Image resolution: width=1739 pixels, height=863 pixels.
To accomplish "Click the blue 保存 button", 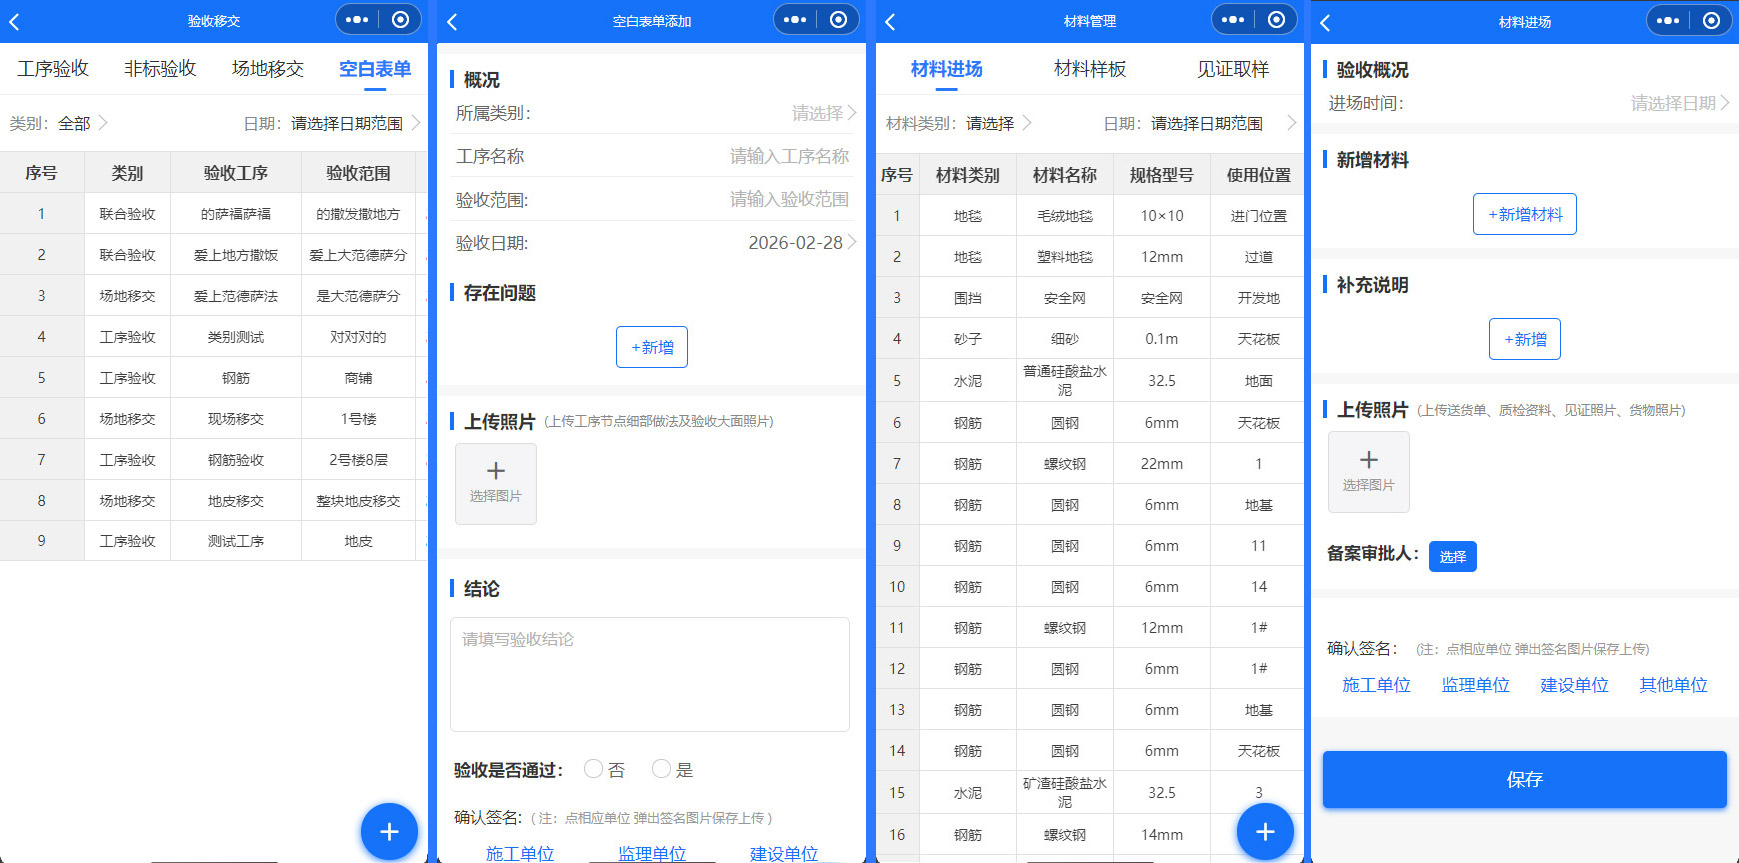I will coord(1524,779).
